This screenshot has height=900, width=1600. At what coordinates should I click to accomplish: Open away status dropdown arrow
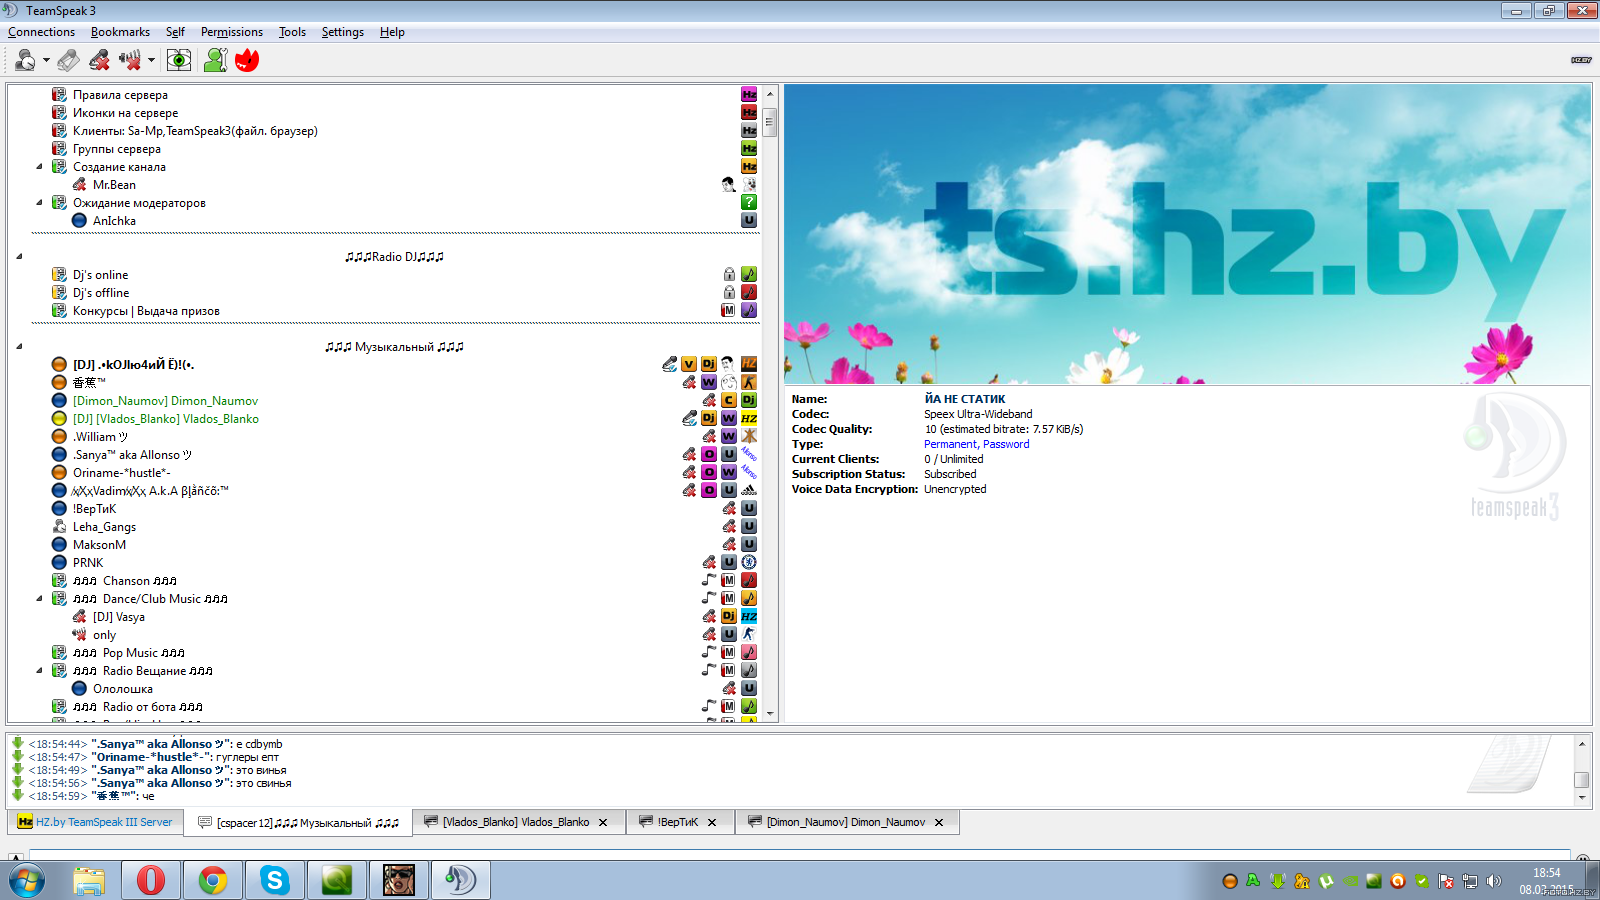click(46, 60)
